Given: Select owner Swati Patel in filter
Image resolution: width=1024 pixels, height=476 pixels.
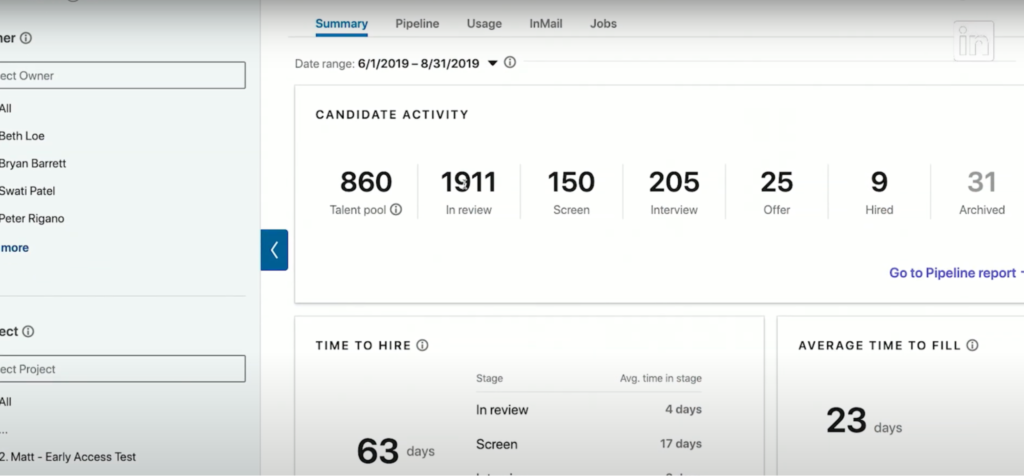Looking at the screenshot, I should (x=28, y=191).
